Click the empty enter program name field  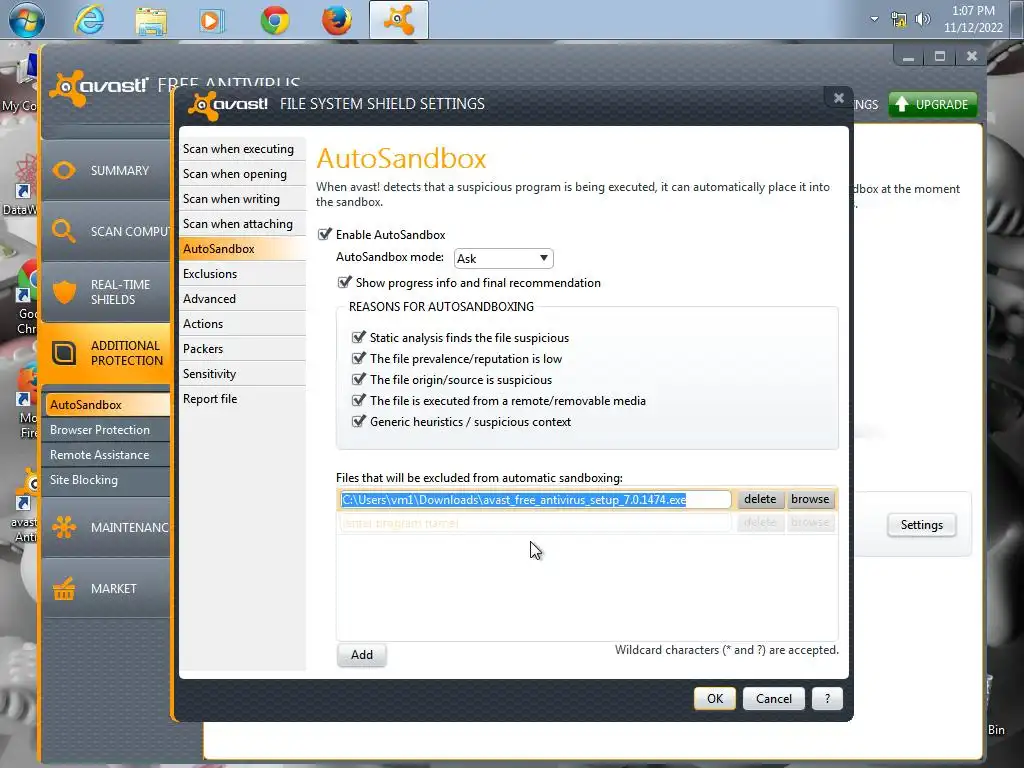point(535,523)
